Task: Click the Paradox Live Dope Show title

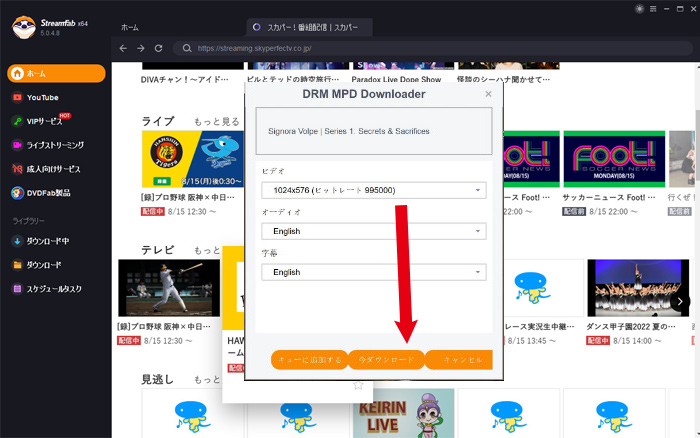Action: coord(396,79)
